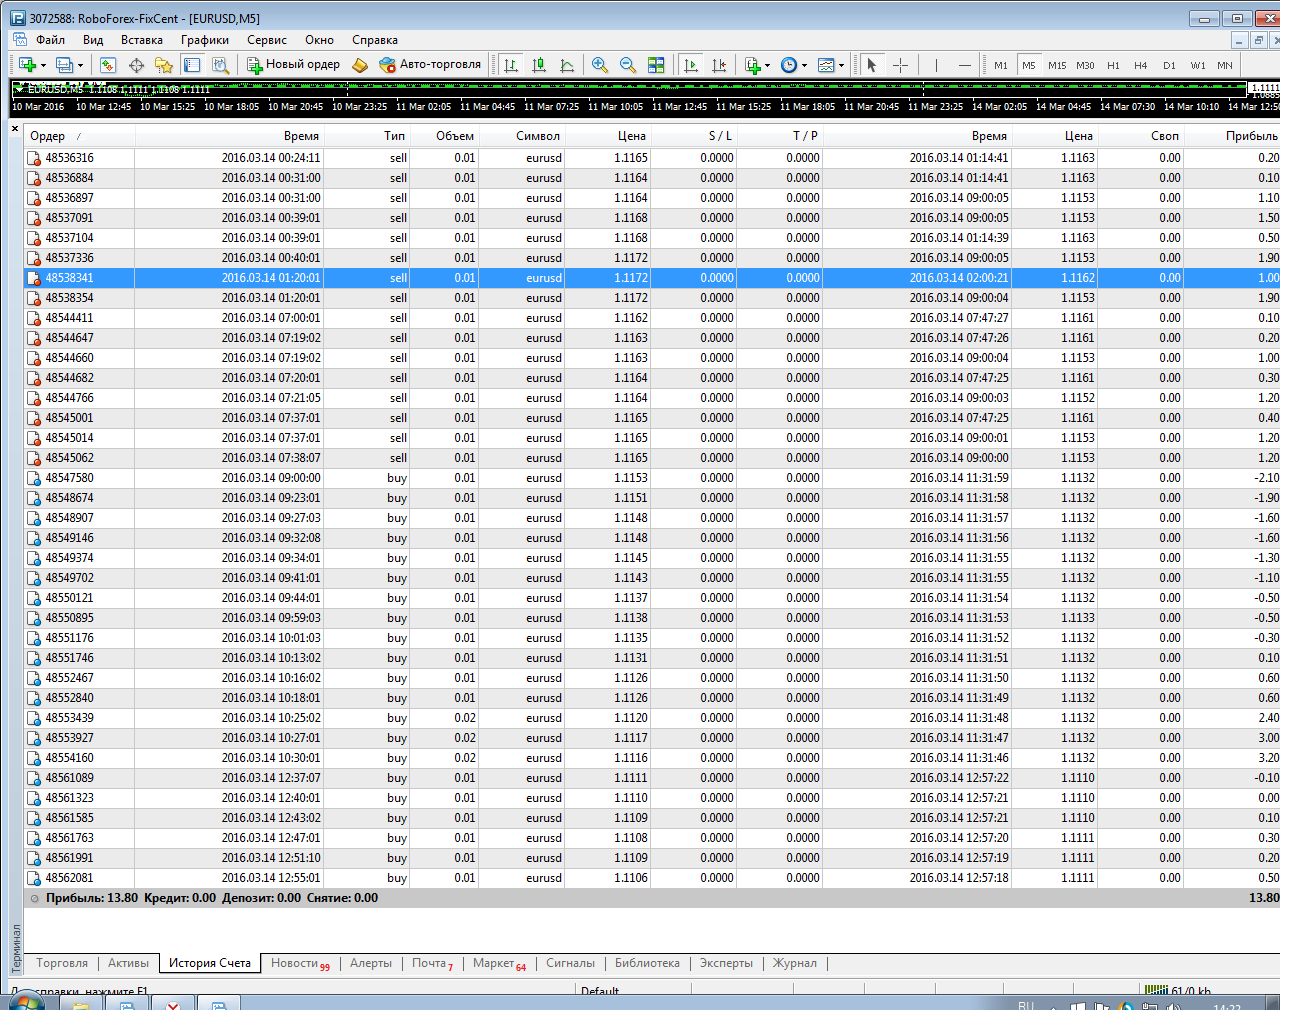Image resolution: width=1296 pixels, height=1010 pixels.
Task: Tile chart windows icon
Action: click(x=656, y=65)
